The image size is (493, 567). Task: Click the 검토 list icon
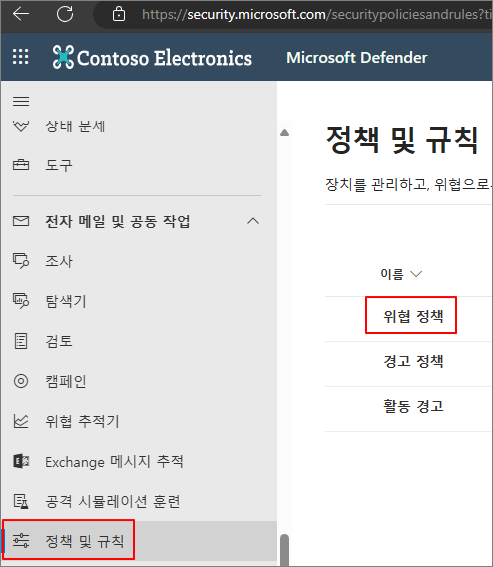(21, 341)
